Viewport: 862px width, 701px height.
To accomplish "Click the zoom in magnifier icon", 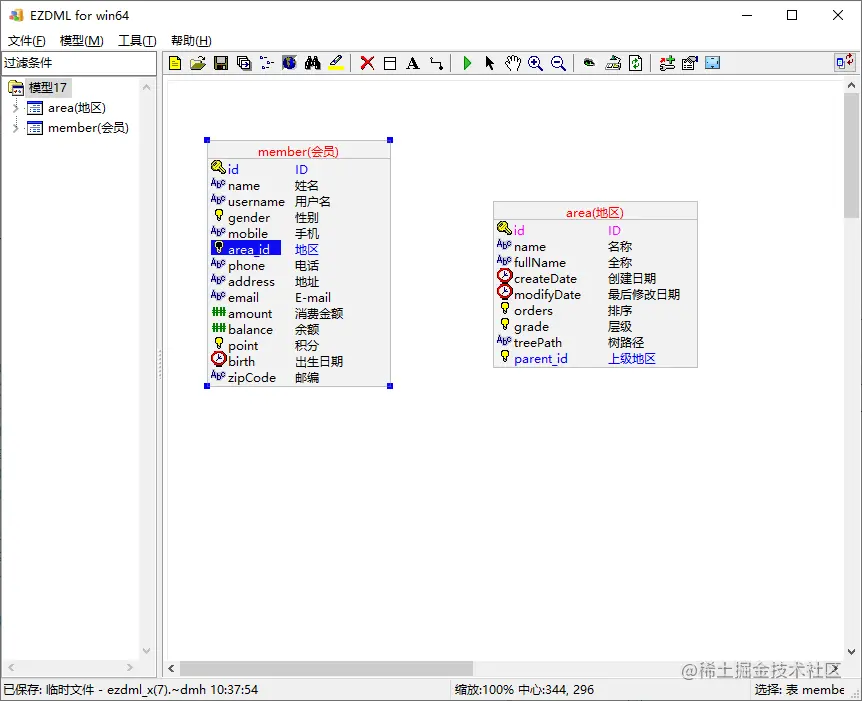I will pyautogui.click(x=535, y=63).
